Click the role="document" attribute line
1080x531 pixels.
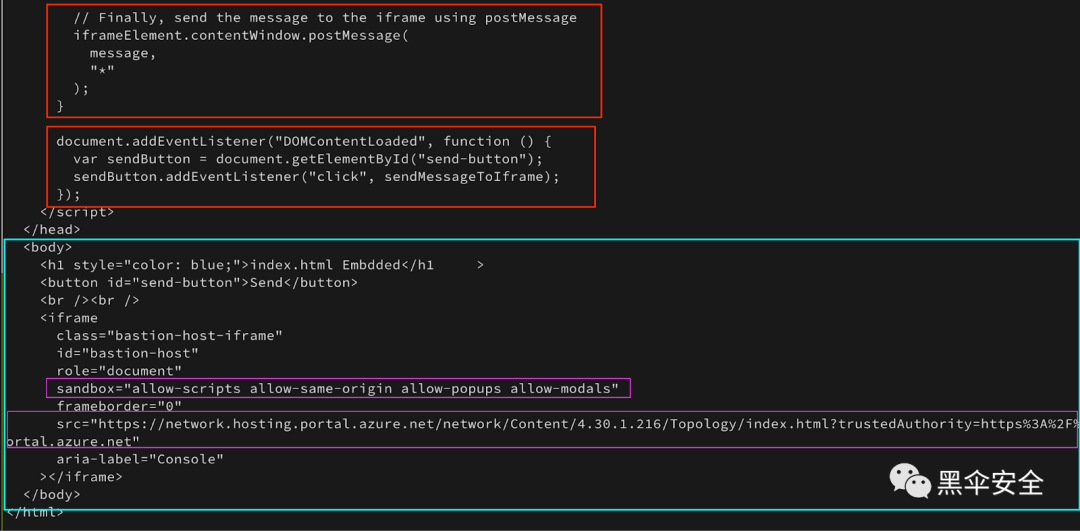tap(118, 371)
